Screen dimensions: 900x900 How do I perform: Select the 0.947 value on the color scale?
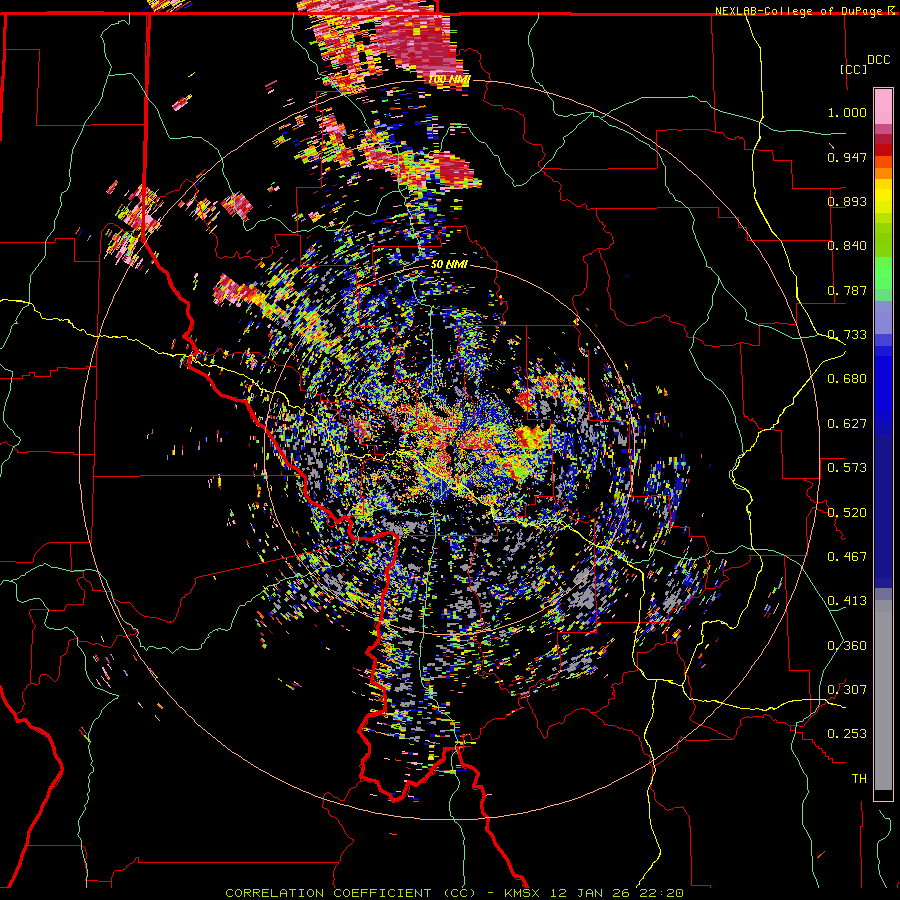point(847,157)
